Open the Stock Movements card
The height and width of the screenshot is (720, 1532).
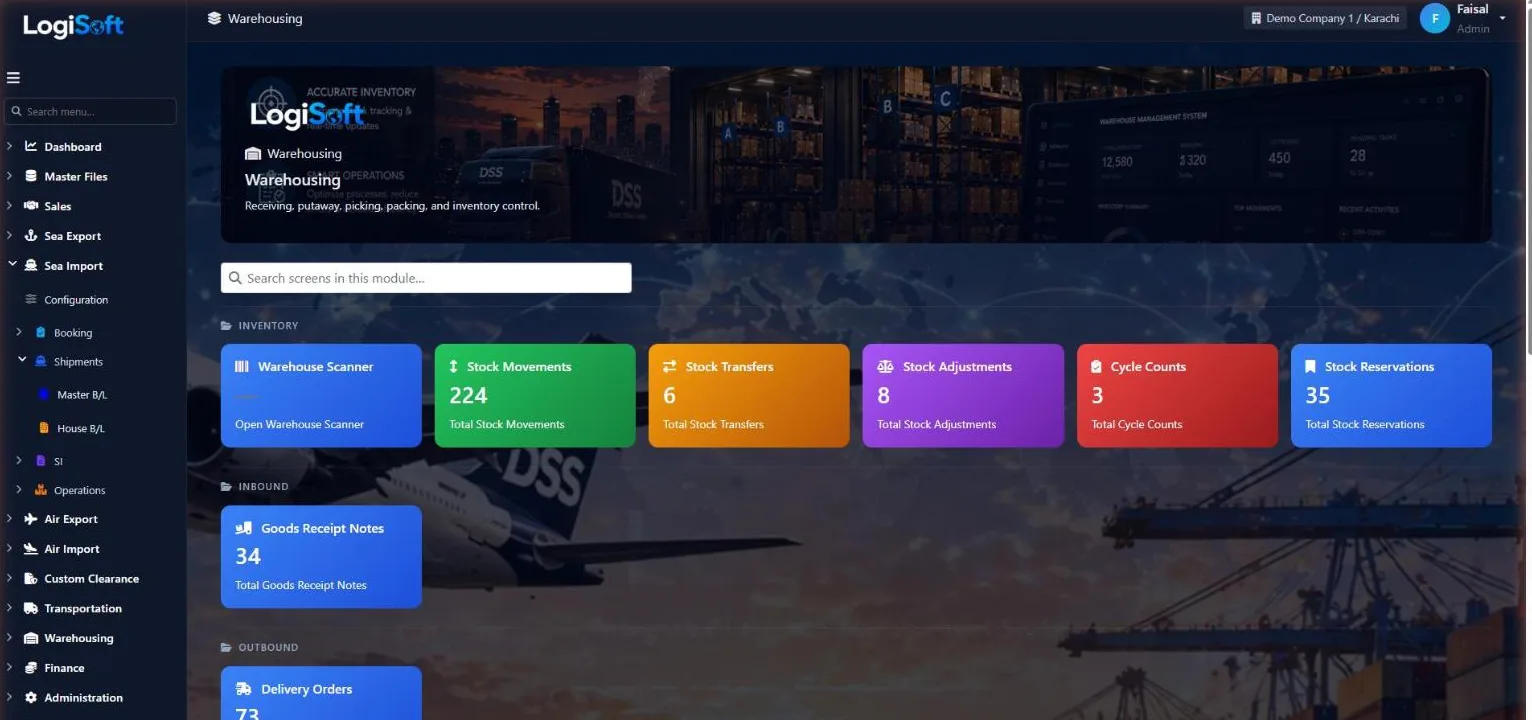point(535,395)
